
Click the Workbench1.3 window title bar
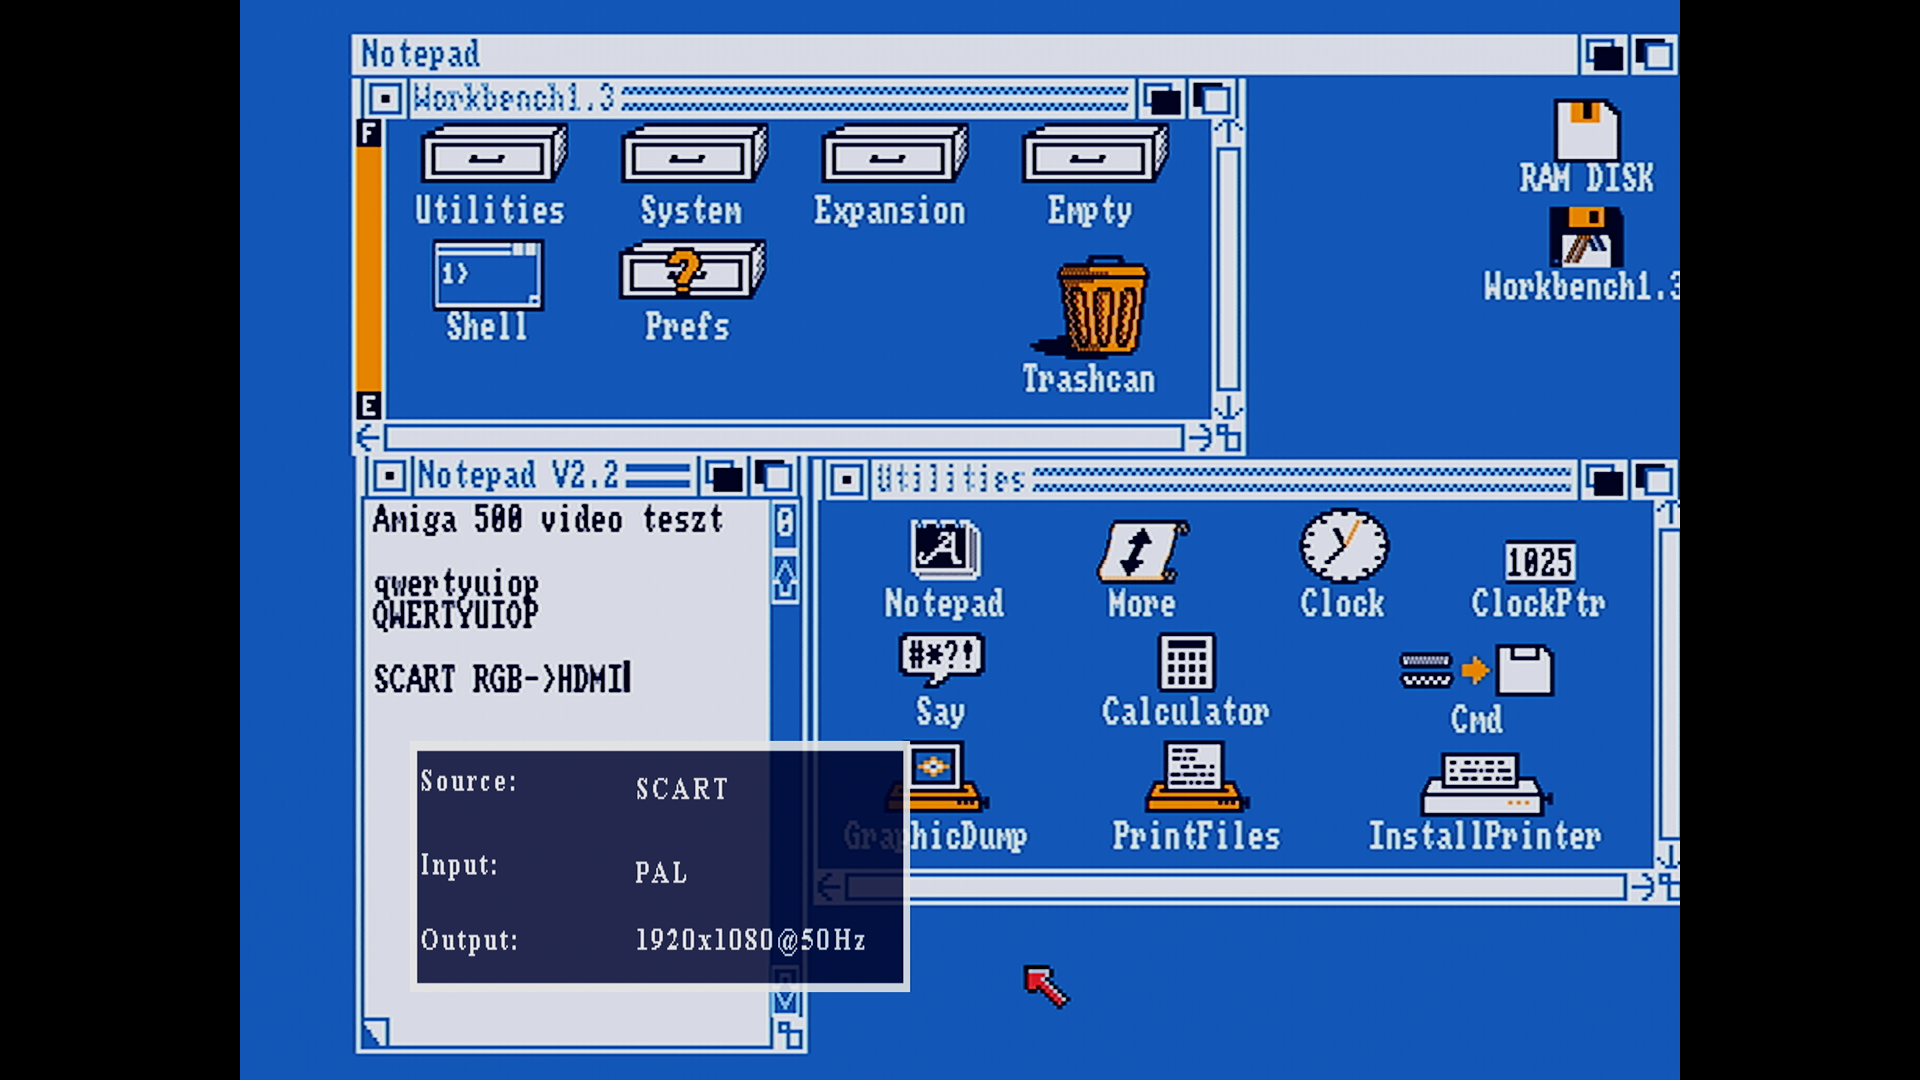point(770,99)
